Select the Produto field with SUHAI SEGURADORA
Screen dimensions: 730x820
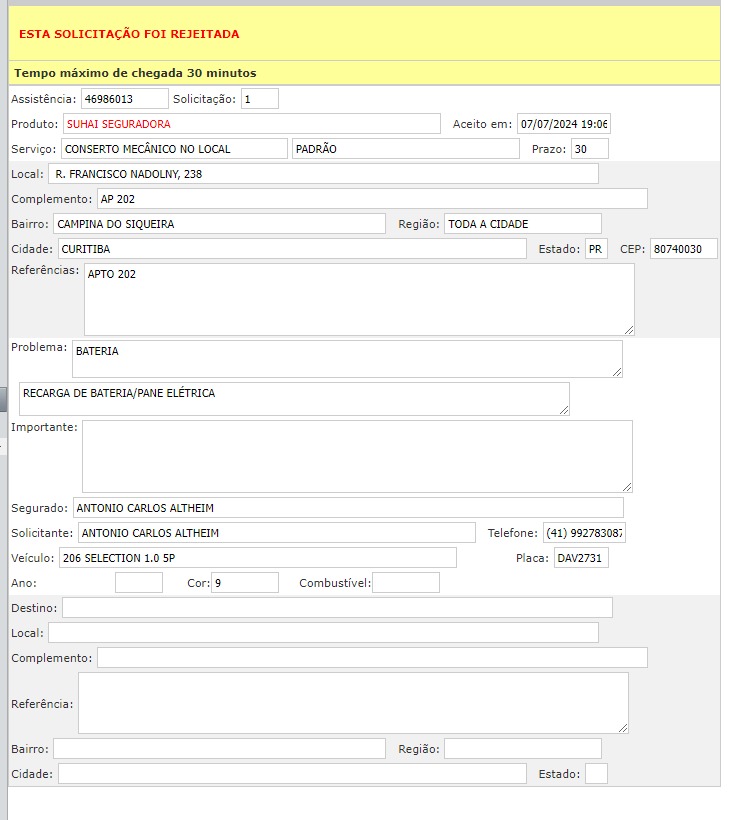pos(251,124)
